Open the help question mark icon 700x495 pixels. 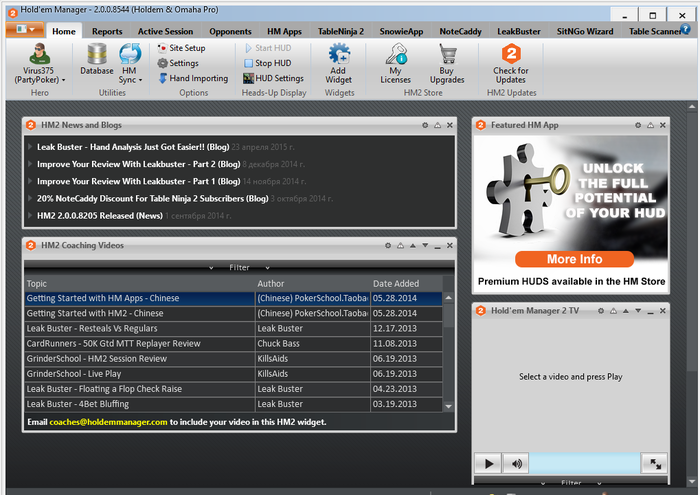pos(685,29)
